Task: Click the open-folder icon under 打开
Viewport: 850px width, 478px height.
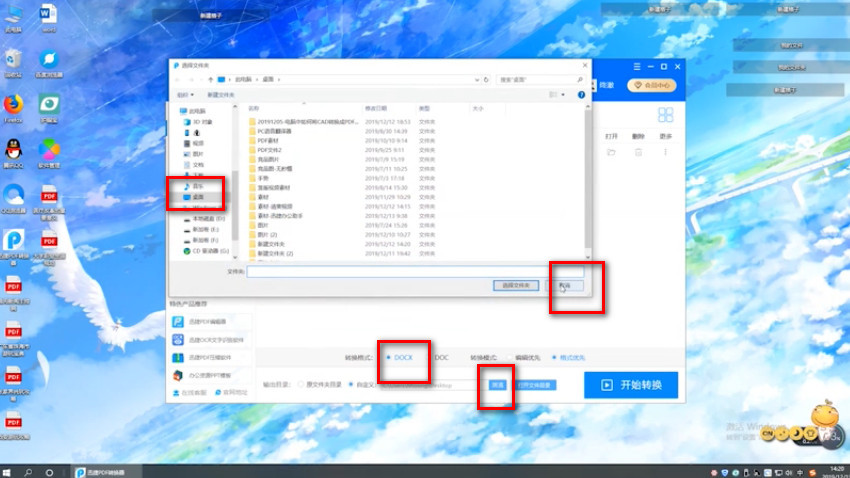Action: 611,152
